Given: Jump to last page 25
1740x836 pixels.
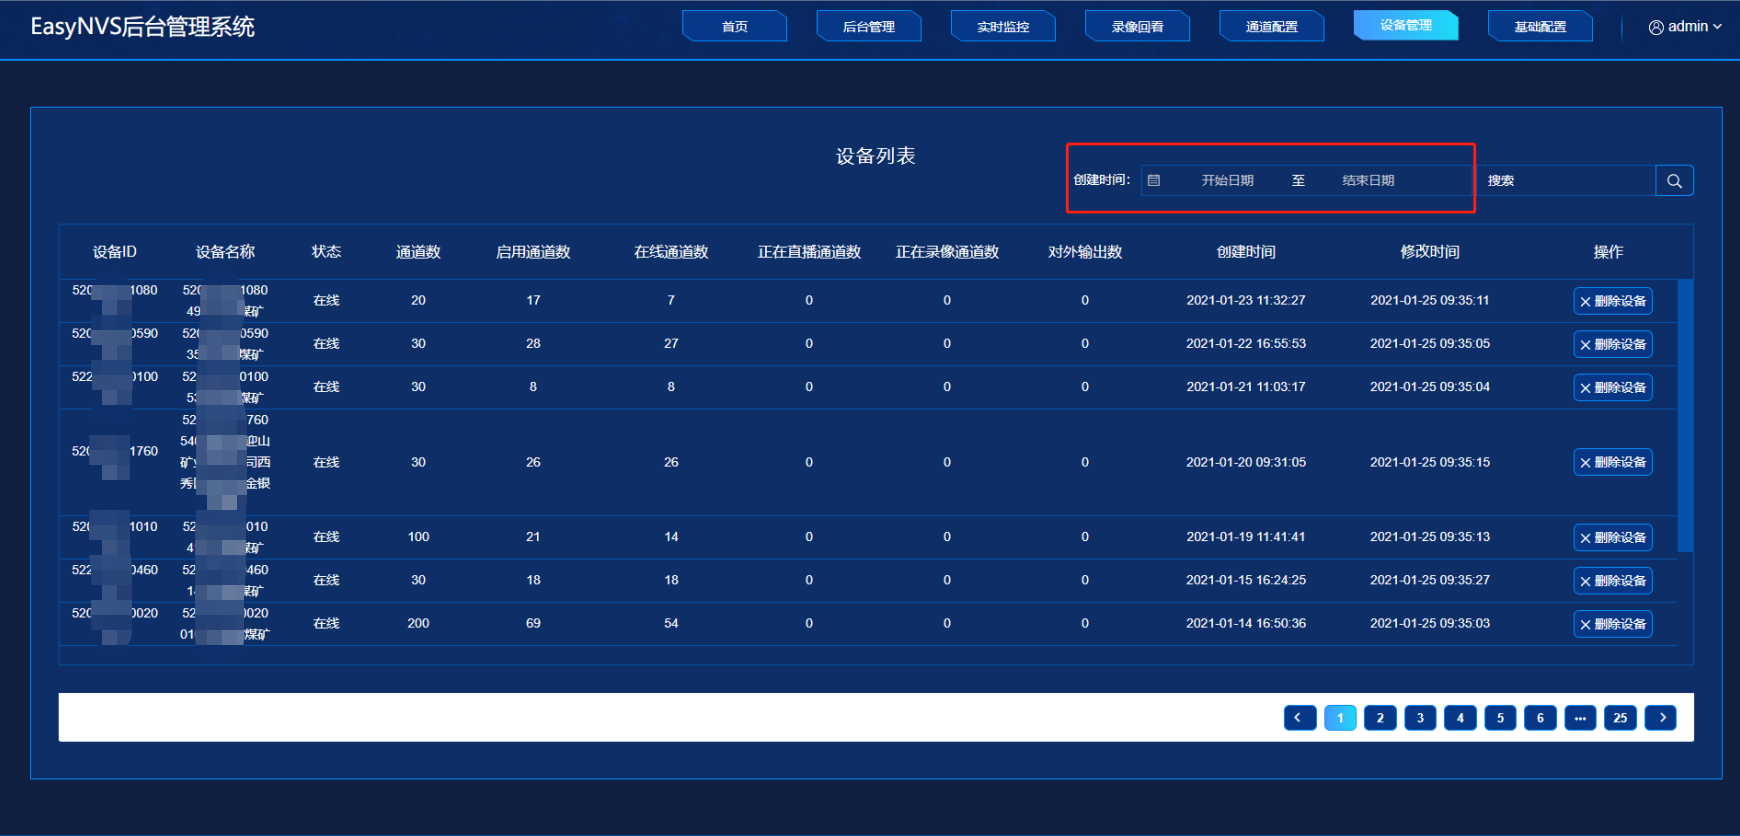Looking at the screenshot, I should point(1620,718).
